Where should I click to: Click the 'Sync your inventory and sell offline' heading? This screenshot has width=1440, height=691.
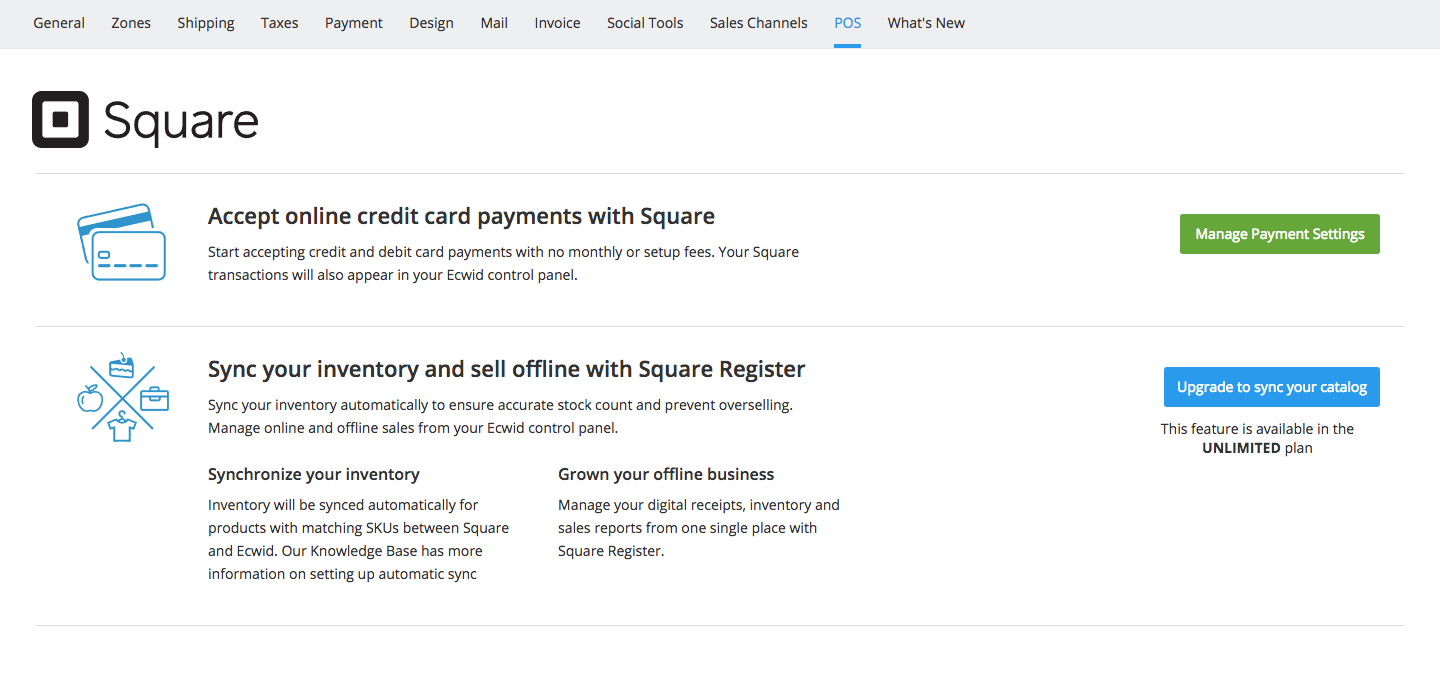tap(506, 369)
